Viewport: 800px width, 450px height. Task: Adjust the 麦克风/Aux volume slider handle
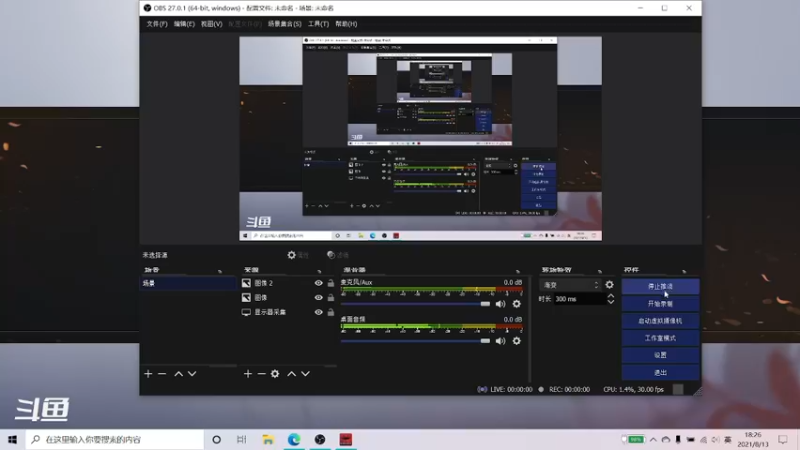point(485,304)
